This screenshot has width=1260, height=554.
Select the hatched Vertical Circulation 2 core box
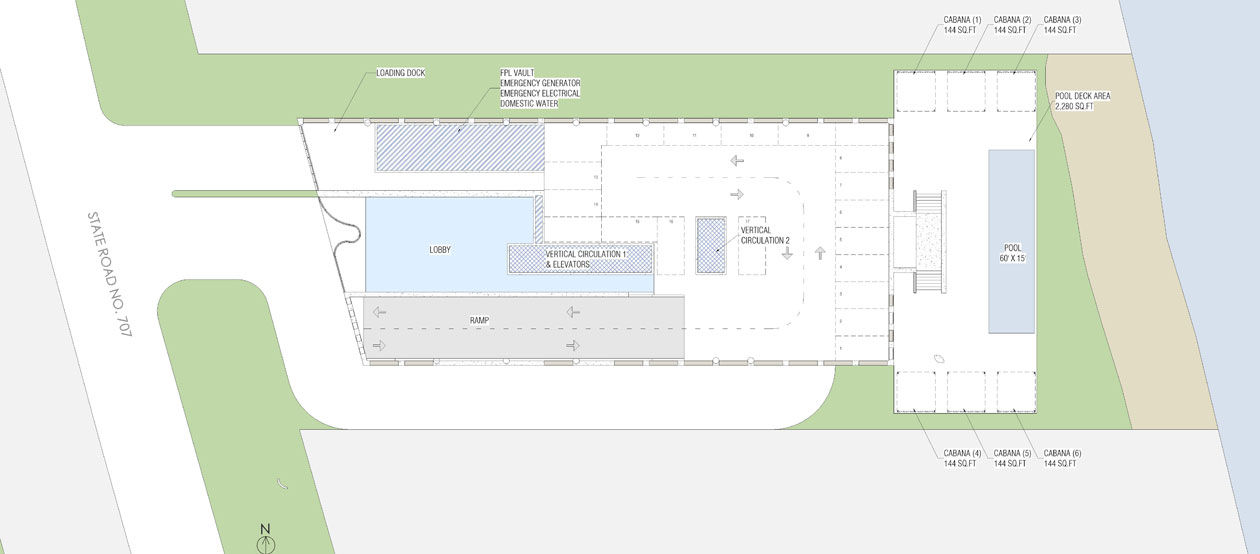pyautogui.click(x=711, y=244)
